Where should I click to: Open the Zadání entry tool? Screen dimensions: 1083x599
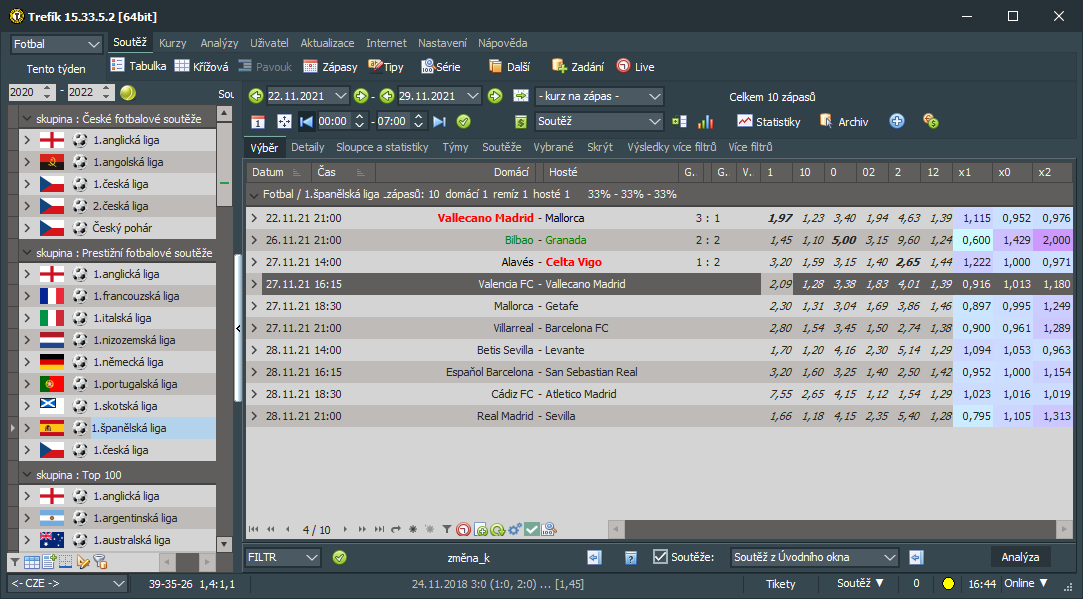coord(578,66)
